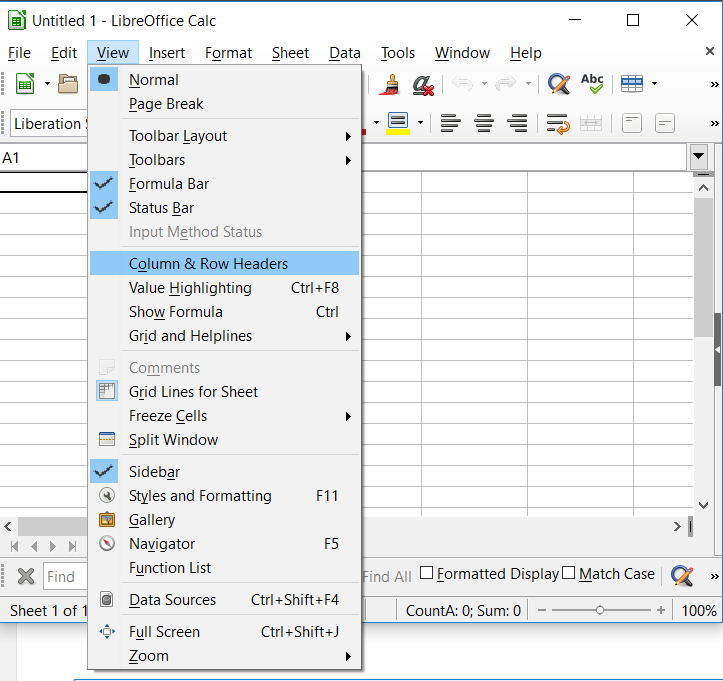Viewport: 723px width, 681px height.
Task: Open the Format menu
Action: (x=228, y=53)
